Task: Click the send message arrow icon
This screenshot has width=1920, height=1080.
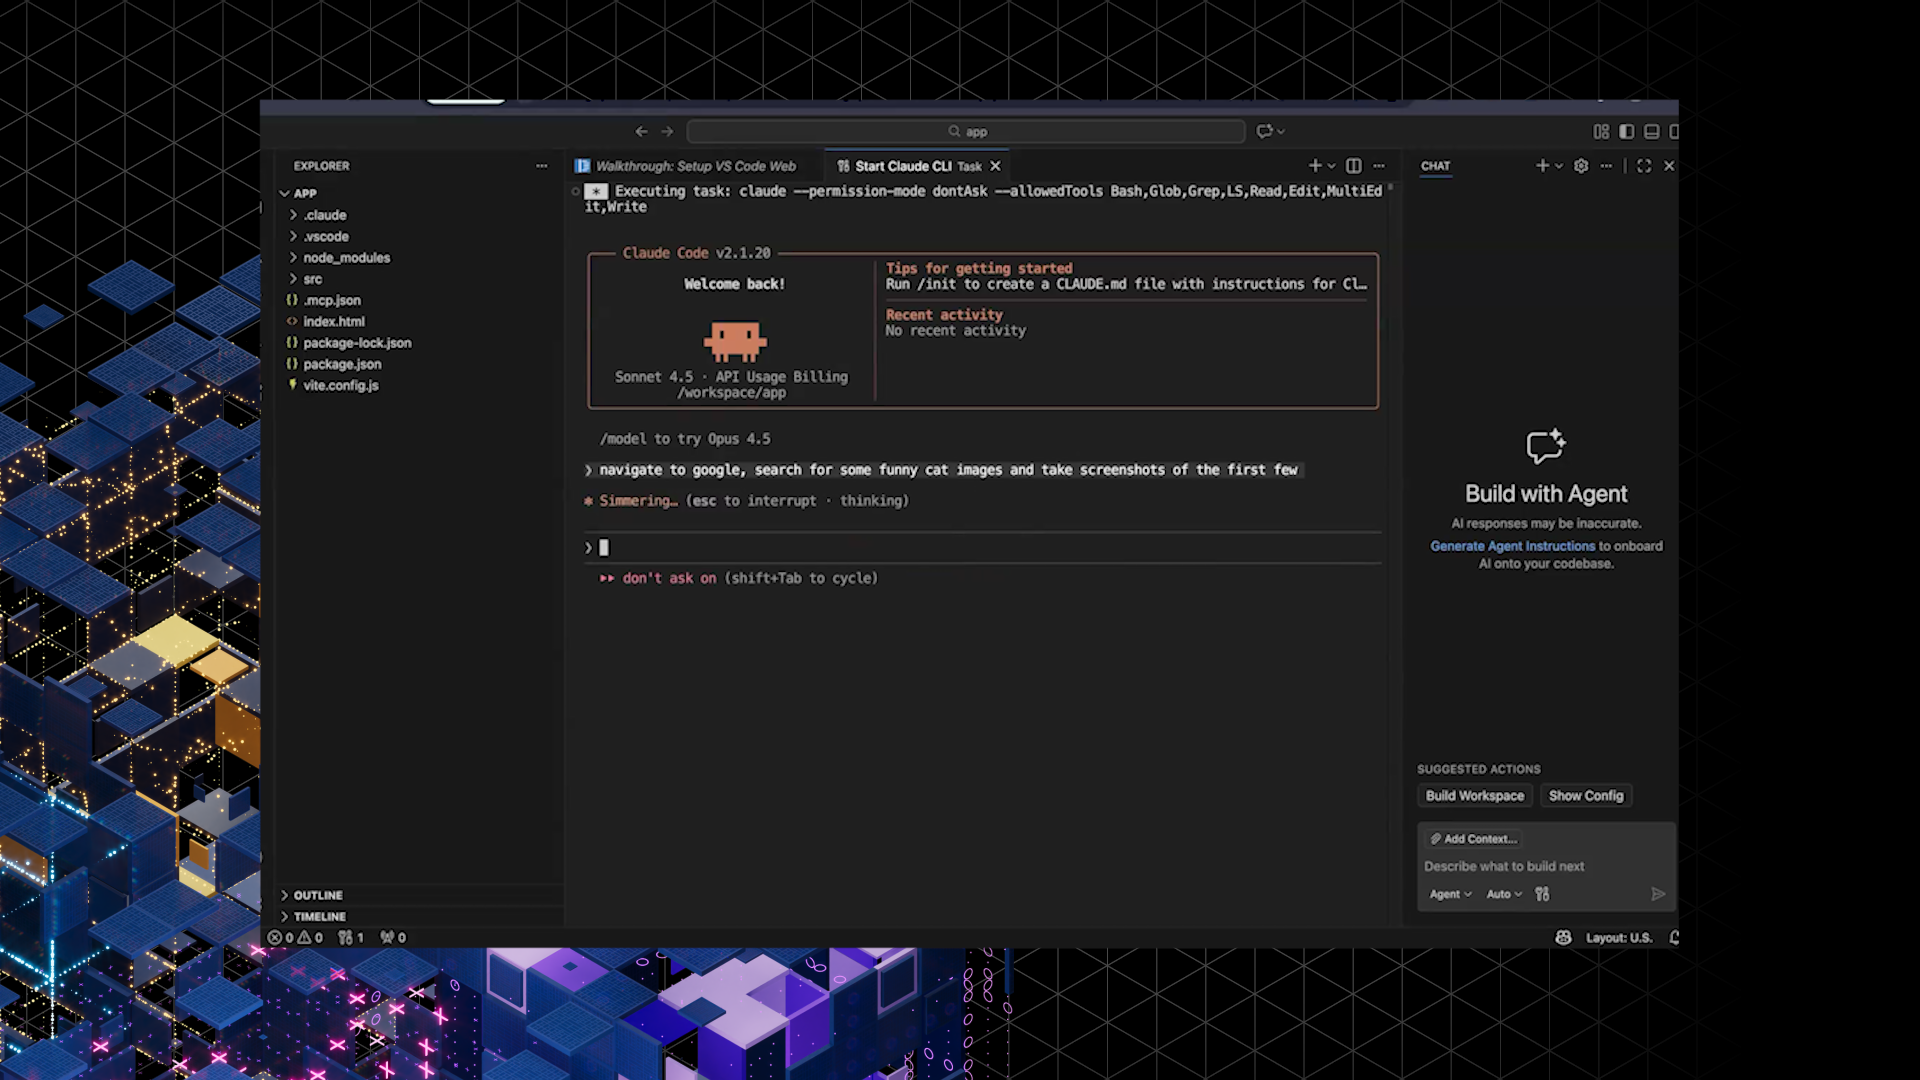Action: (x=1658, y=894)
